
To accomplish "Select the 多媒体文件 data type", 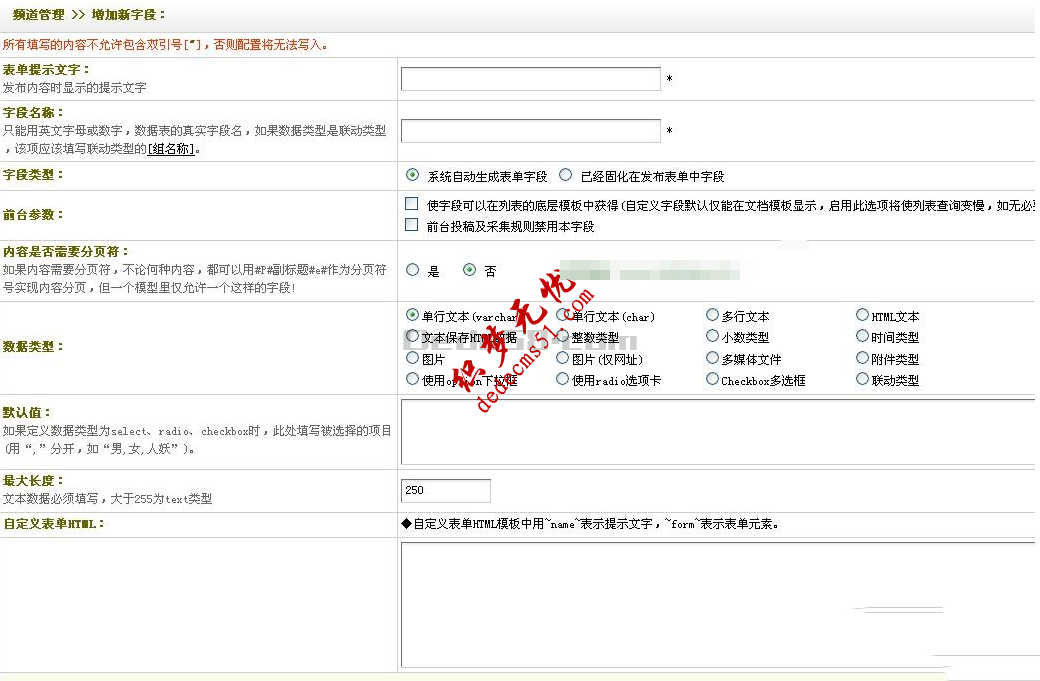I will 712,358.
